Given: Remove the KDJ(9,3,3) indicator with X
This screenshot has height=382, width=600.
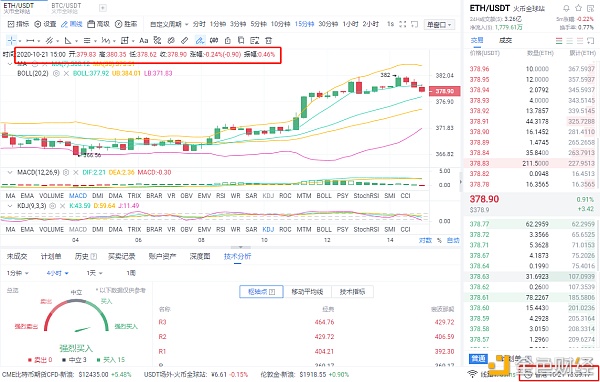Looking at the screenshot, I should [x=62, y=206].
